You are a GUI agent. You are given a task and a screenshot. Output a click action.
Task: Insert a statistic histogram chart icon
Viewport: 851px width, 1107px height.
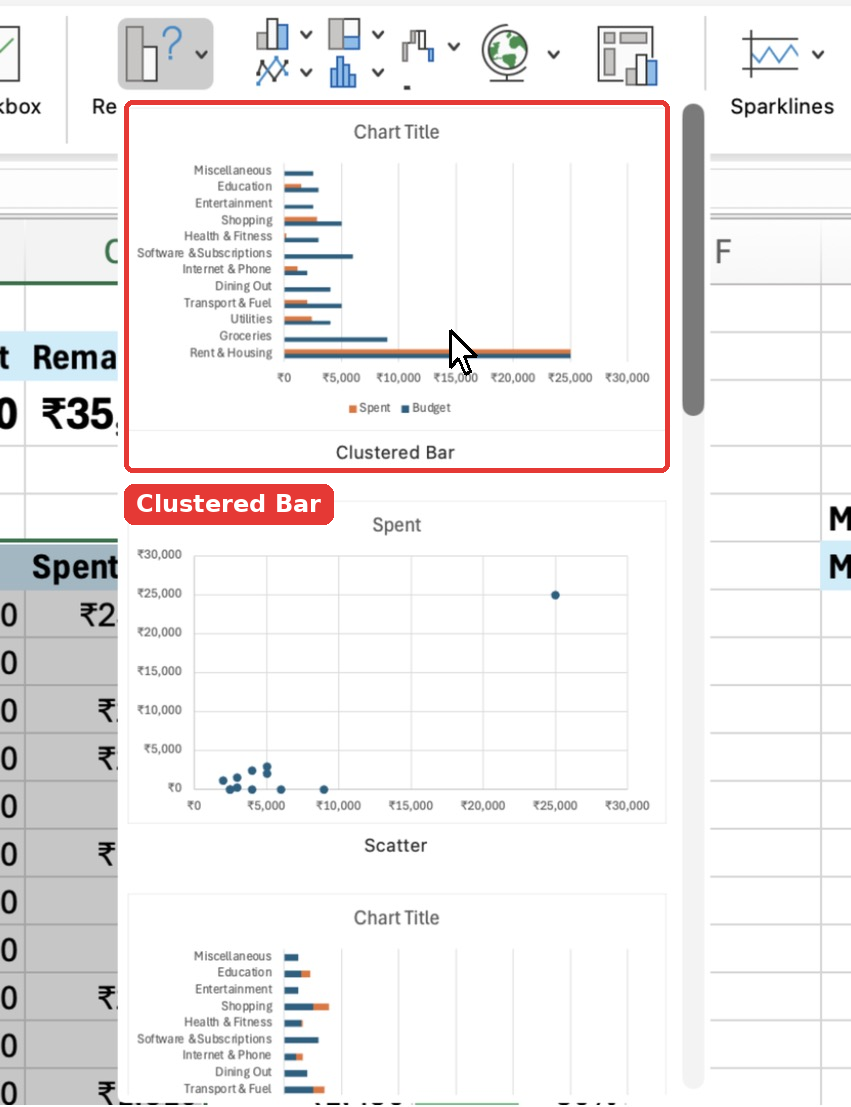[x=343, y=71]
